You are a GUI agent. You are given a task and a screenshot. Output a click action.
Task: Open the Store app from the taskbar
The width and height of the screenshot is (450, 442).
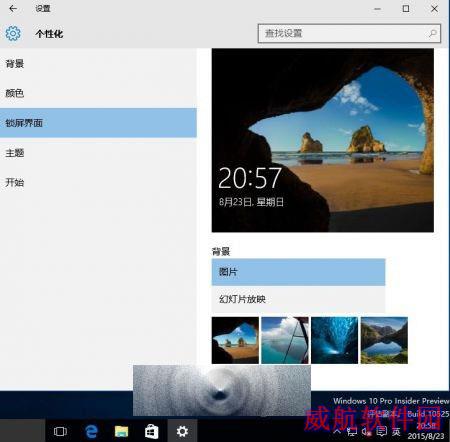[152, 431]
